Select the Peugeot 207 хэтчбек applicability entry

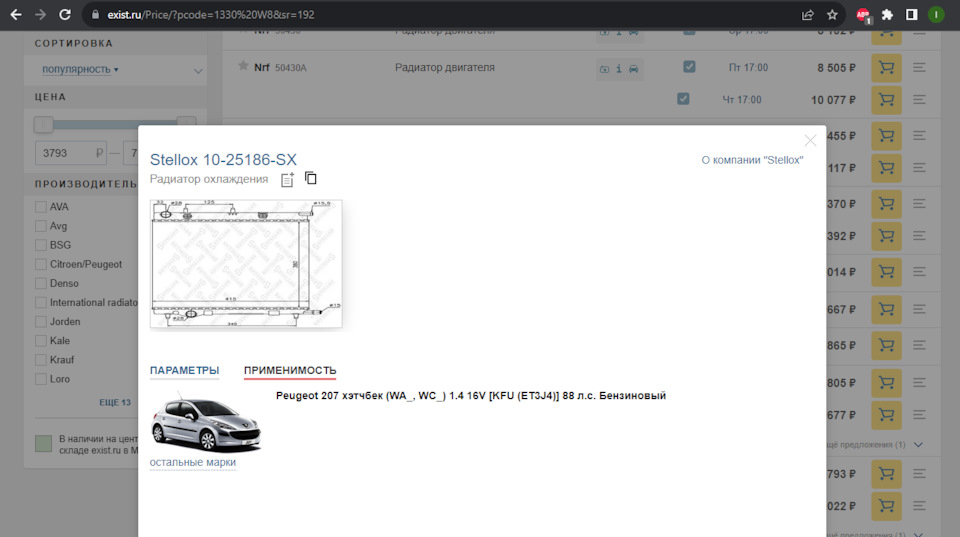pos(471,396)
